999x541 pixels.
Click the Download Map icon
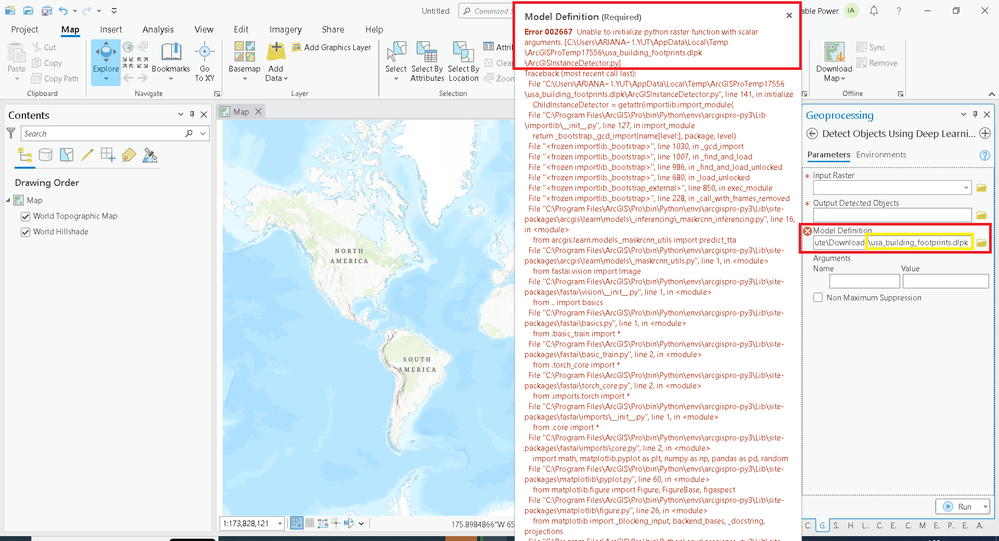click(x=834, y=52)
